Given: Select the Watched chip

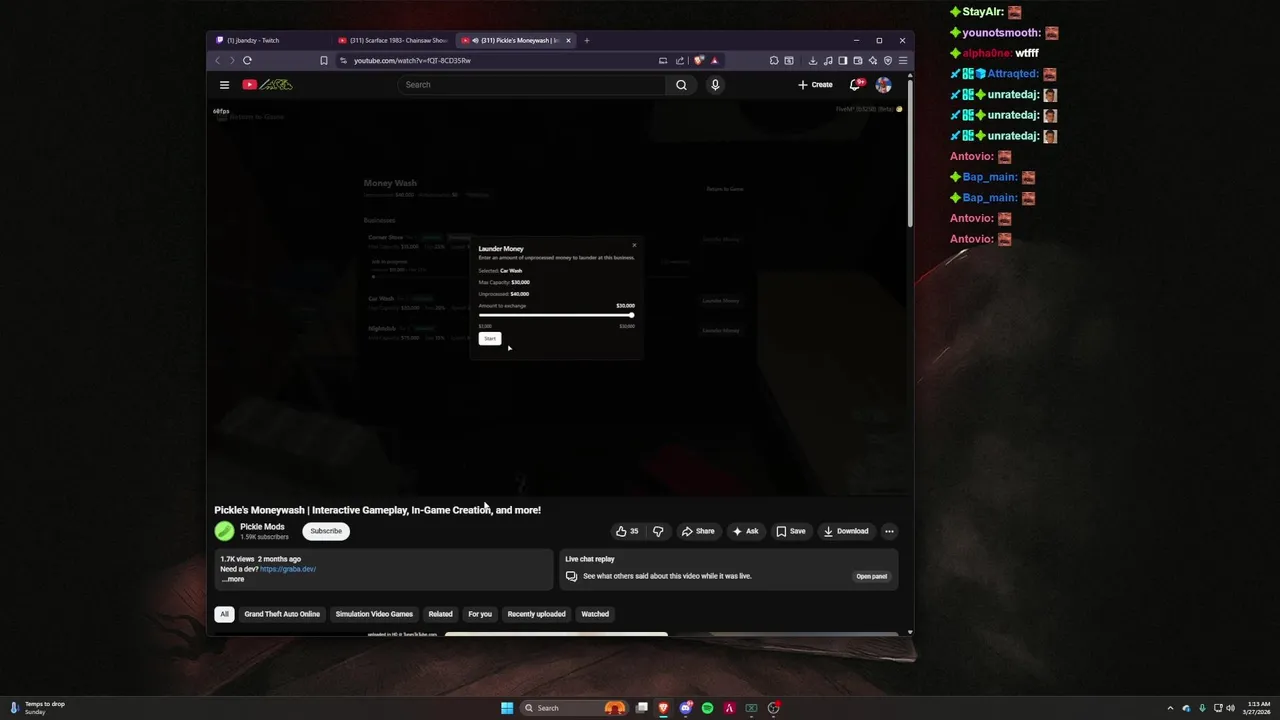Looking at the screenshot, I should pos(595,614).
